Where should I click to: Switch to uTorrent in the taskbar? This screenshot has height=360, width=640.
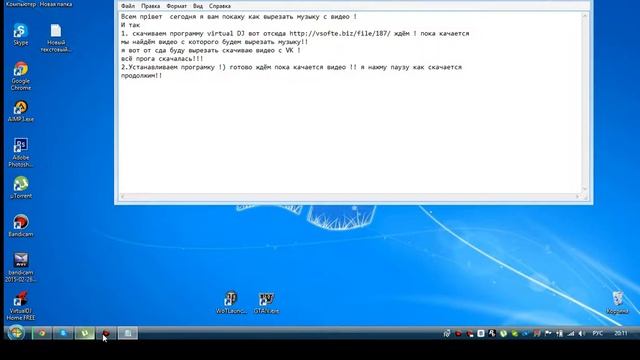click(84, 333)
